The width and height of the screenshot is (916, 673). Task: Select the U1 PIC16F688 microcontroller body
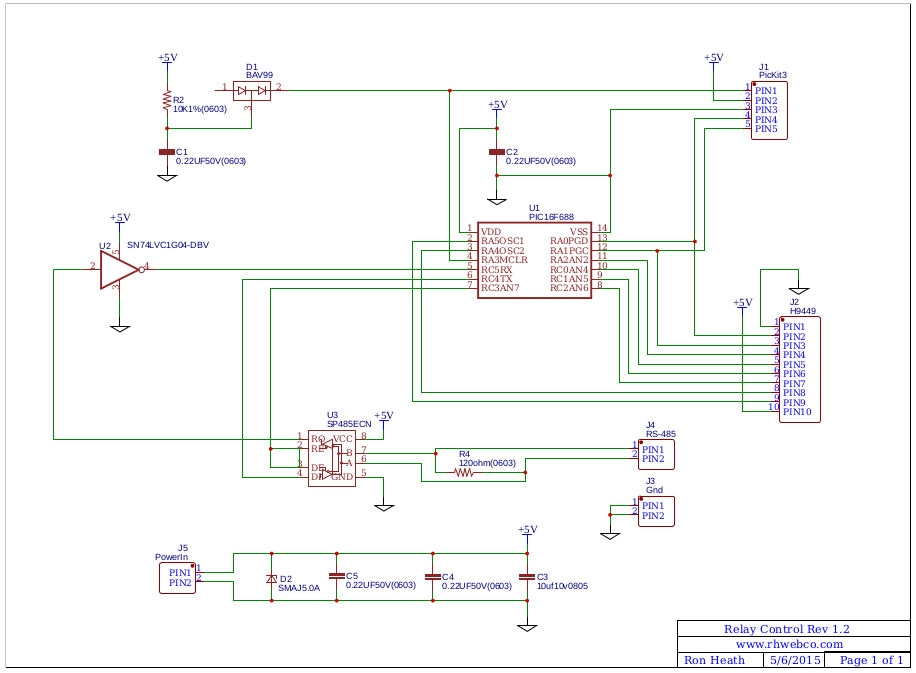click(x=535, y=260)
